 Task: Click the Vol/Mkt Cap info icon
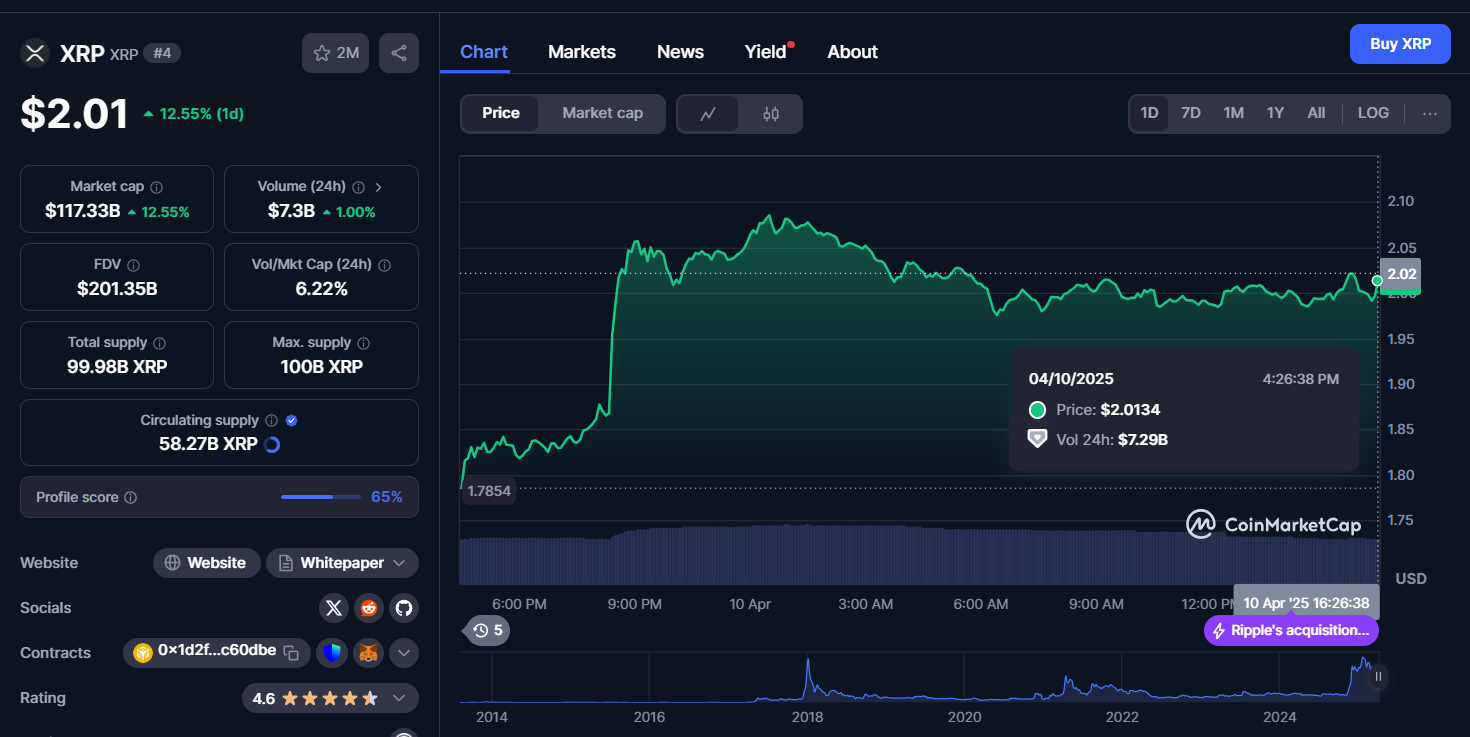coord(384,265)
